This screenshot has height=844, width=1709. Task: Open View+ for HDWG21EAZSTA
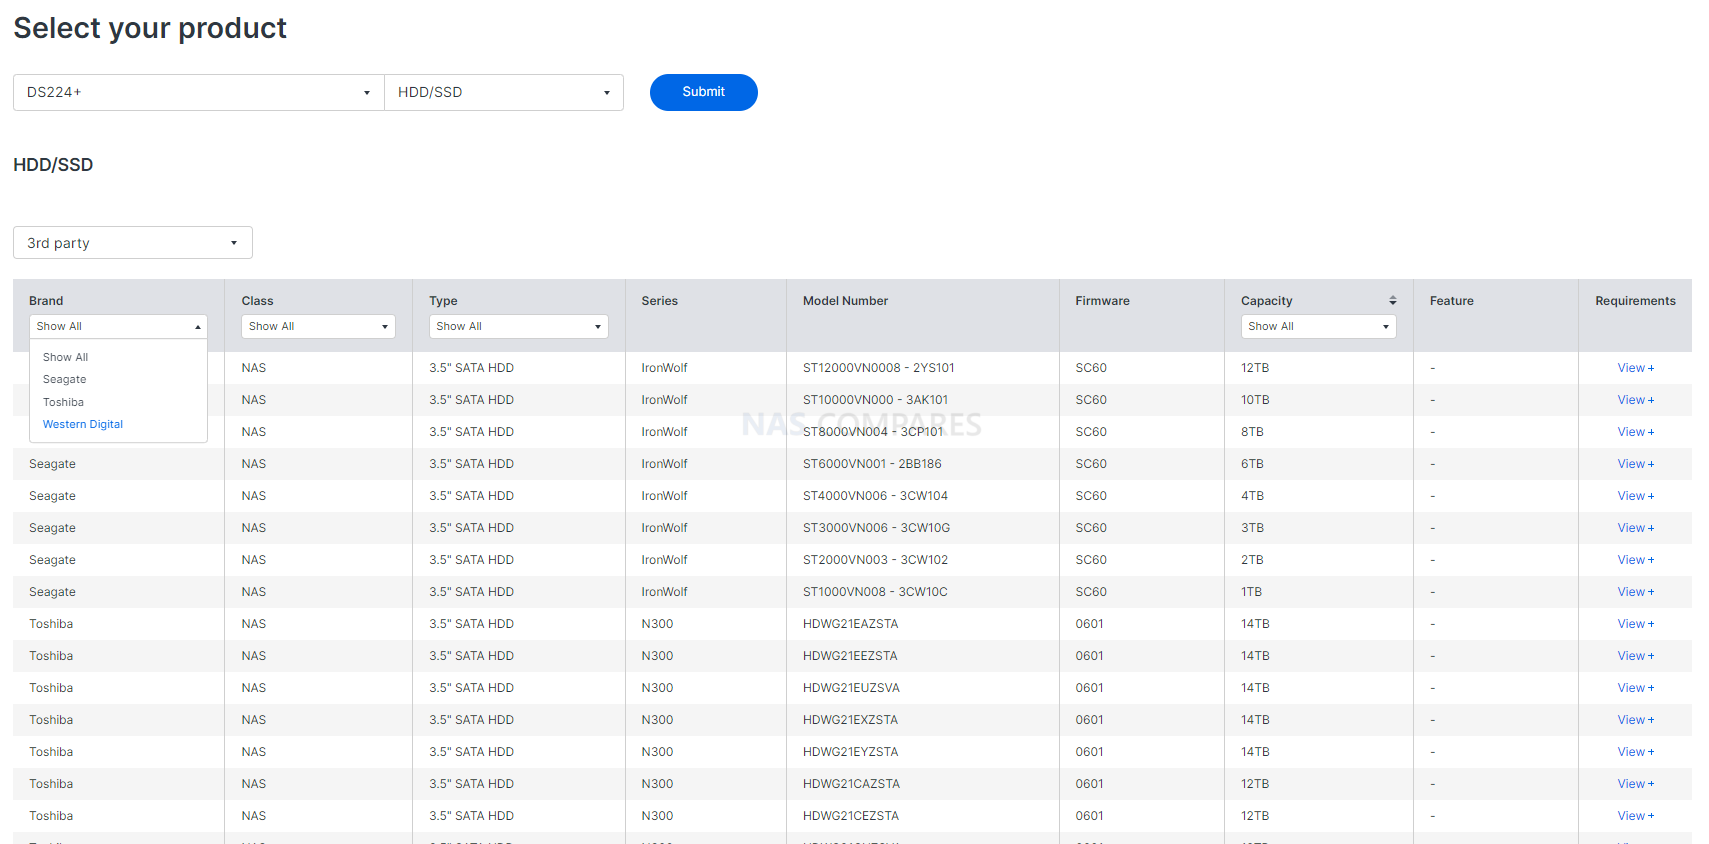tap(1636, 624)
